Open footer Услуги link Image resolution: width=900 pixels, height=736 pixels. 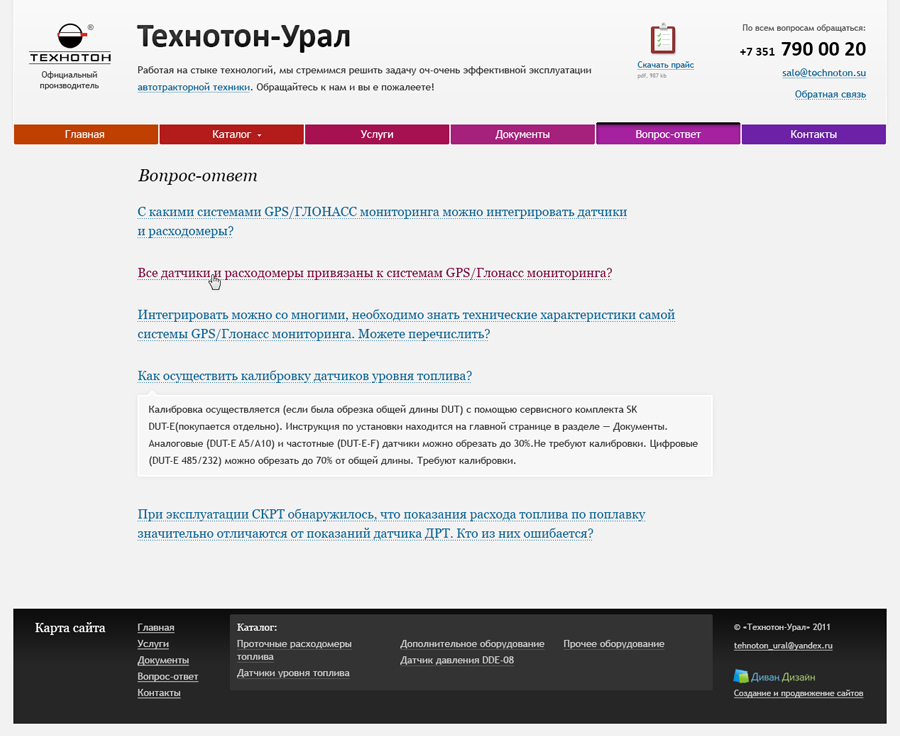(153, 644)
